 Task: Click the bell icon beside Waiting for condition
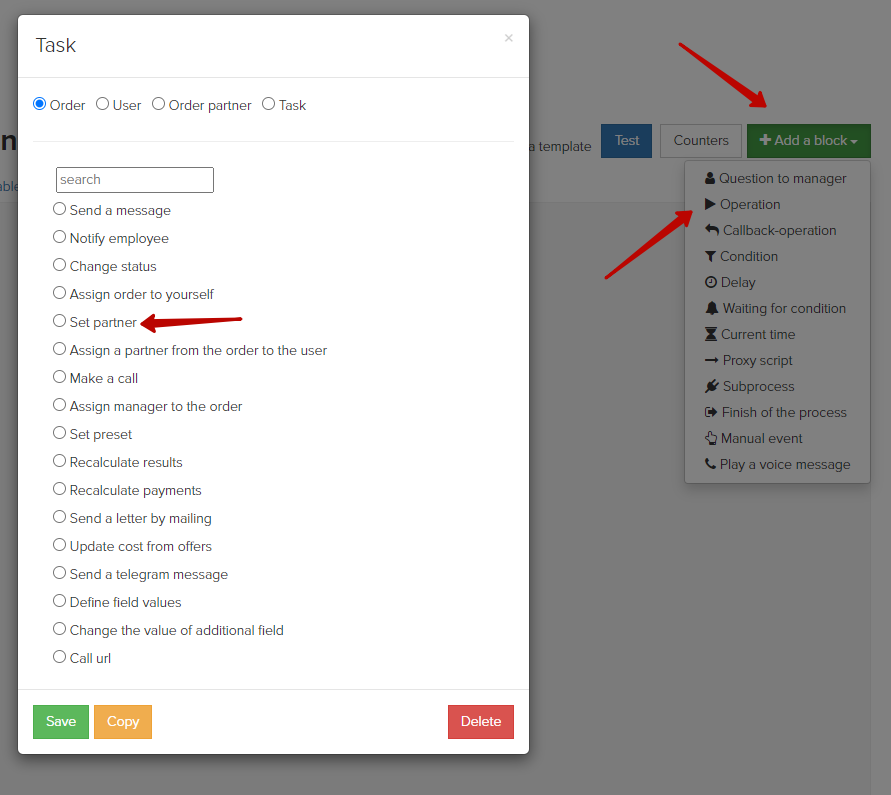point(711,308)
